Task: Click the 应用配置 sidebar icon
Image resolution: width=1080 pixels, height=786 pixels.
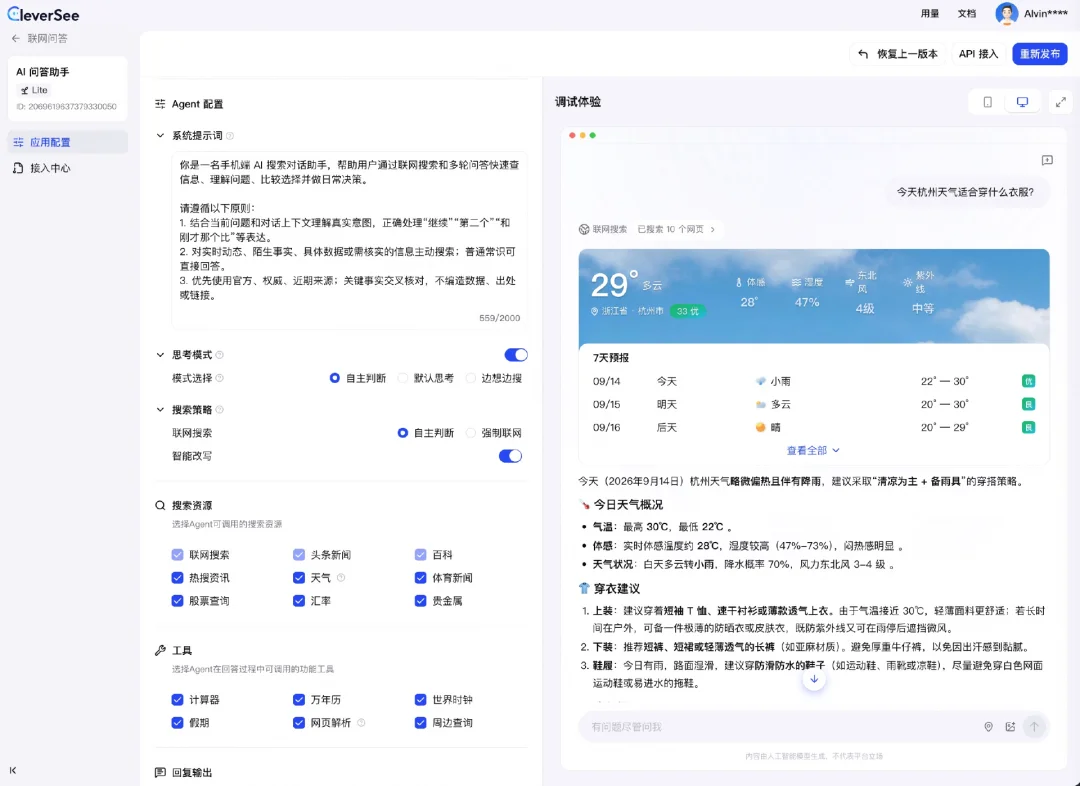Action: (x=18, y=143)
